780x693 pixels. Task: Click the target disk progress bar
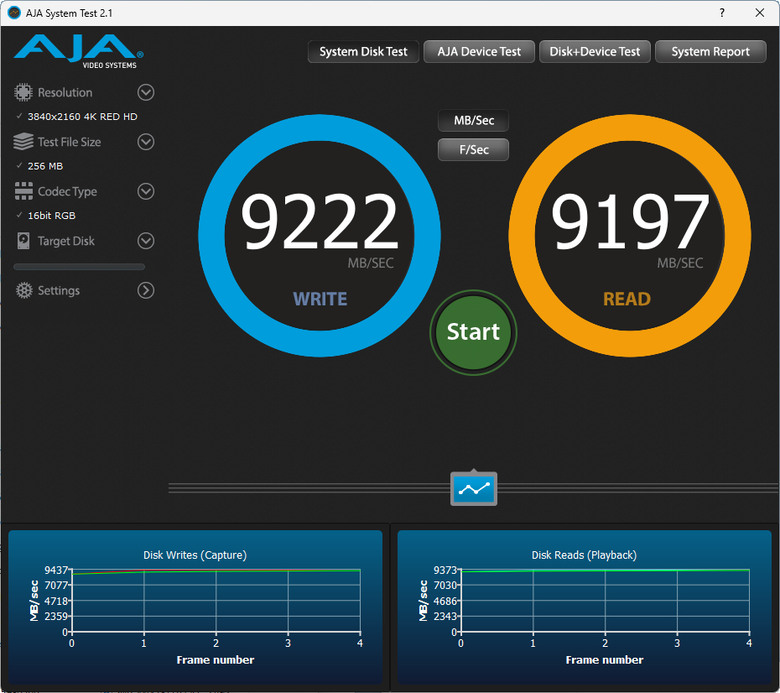click(80, 267)
